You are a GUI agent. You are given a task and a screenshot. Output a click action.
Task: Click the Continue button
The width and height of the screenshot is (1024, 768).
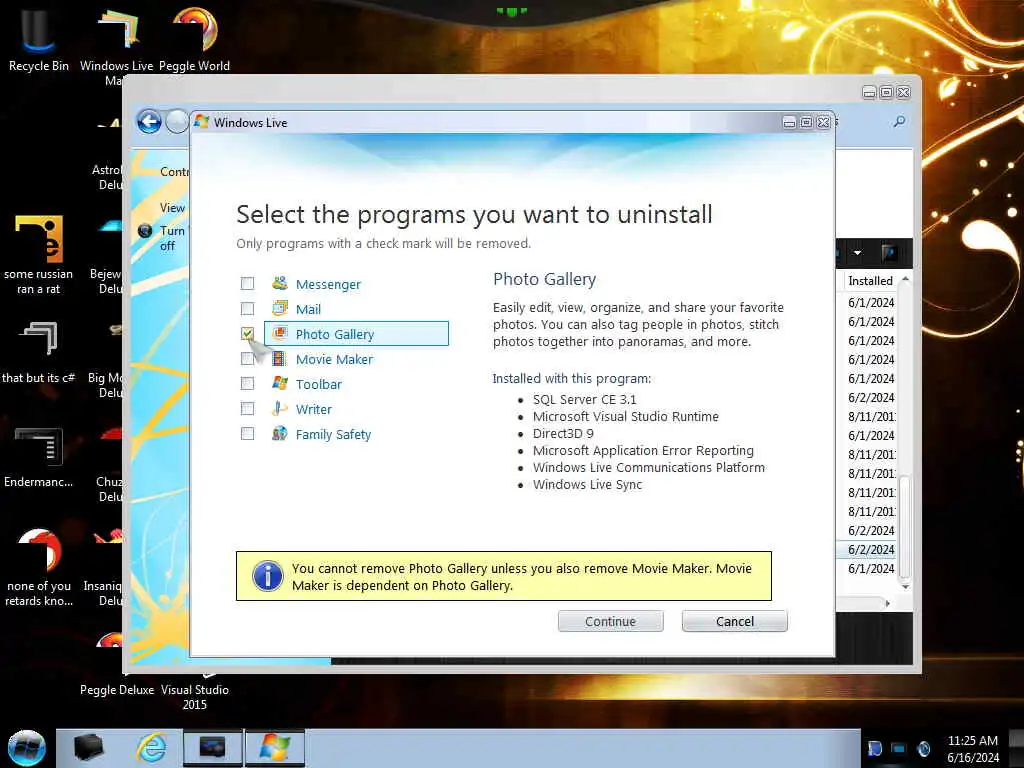[611, 621]
